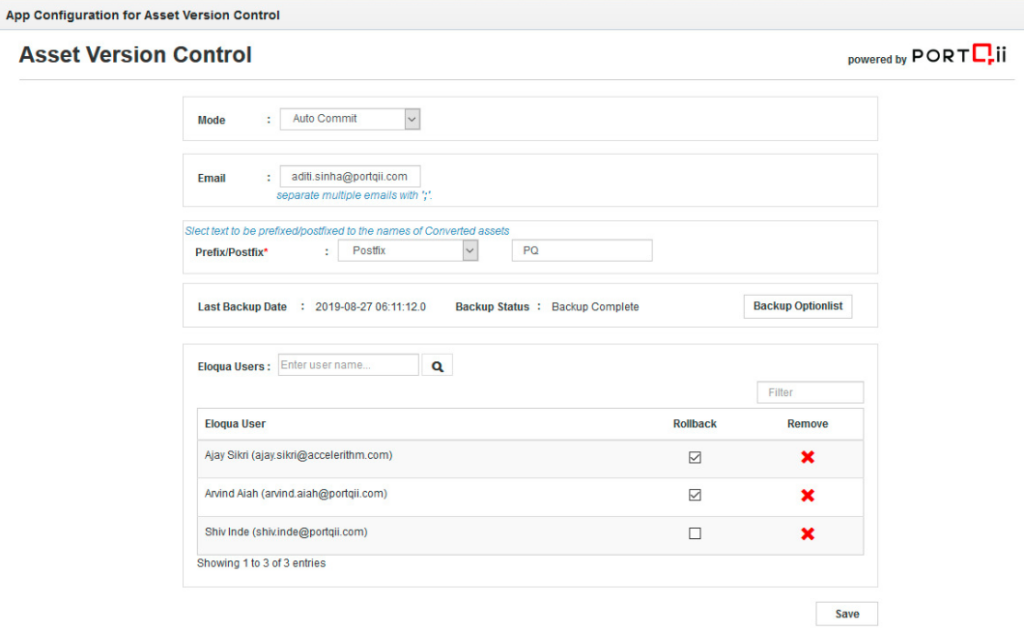Enable Rollback for Shiv Inde

coord(695,533)
